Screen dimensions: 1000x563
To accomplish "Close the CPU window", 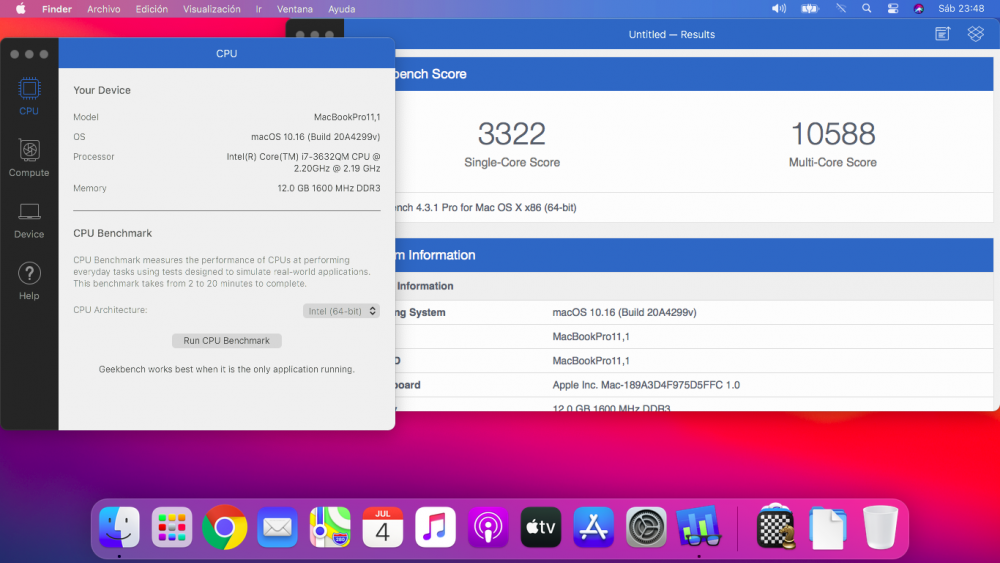I will [x=15, y=54].
